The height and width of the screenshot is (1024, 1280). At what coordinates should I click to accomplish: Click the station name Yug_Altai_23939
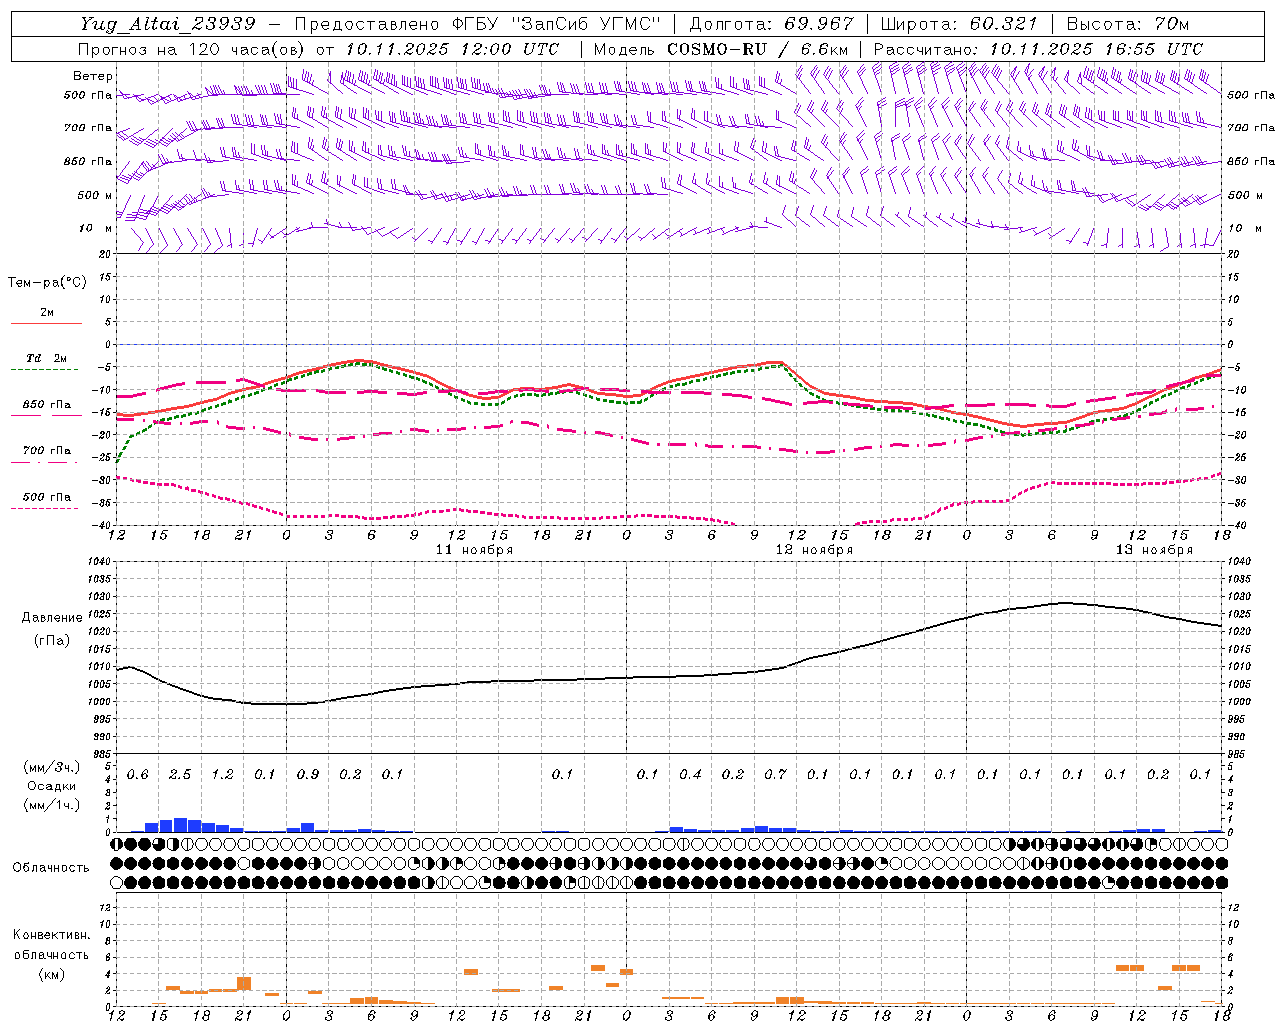pos(167,24)
